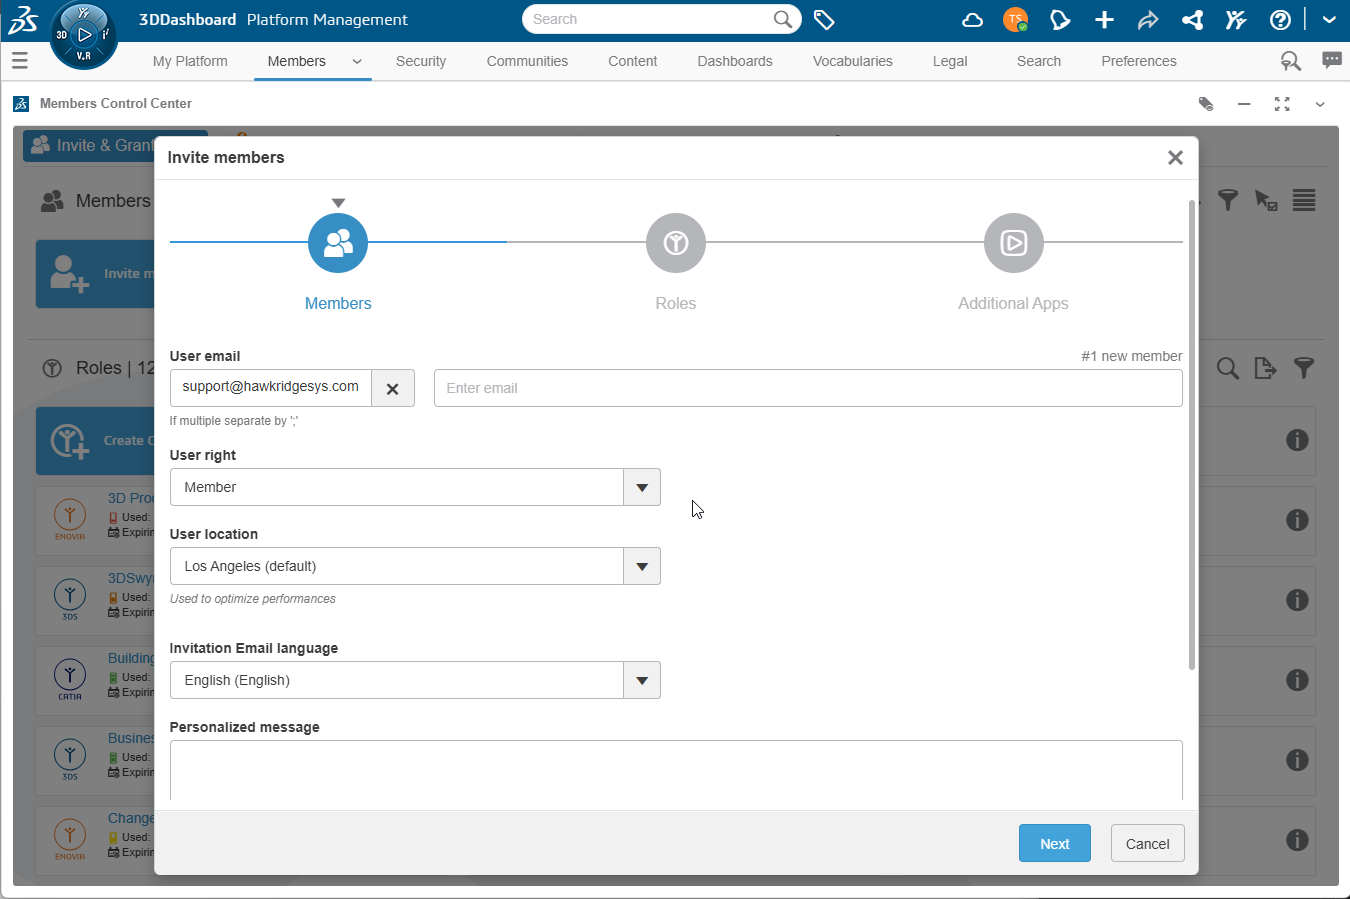Click the Members step circle icon
This screenshot has height=899, width=1350.
(x=338, y=243)
